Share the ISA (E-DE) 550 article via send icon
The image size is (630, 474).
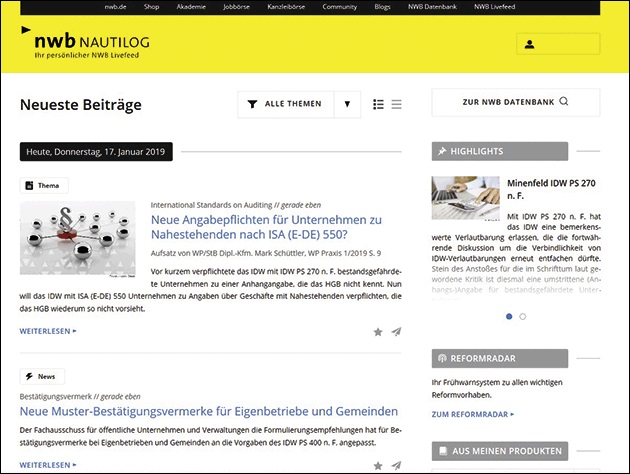click(396, 331)
